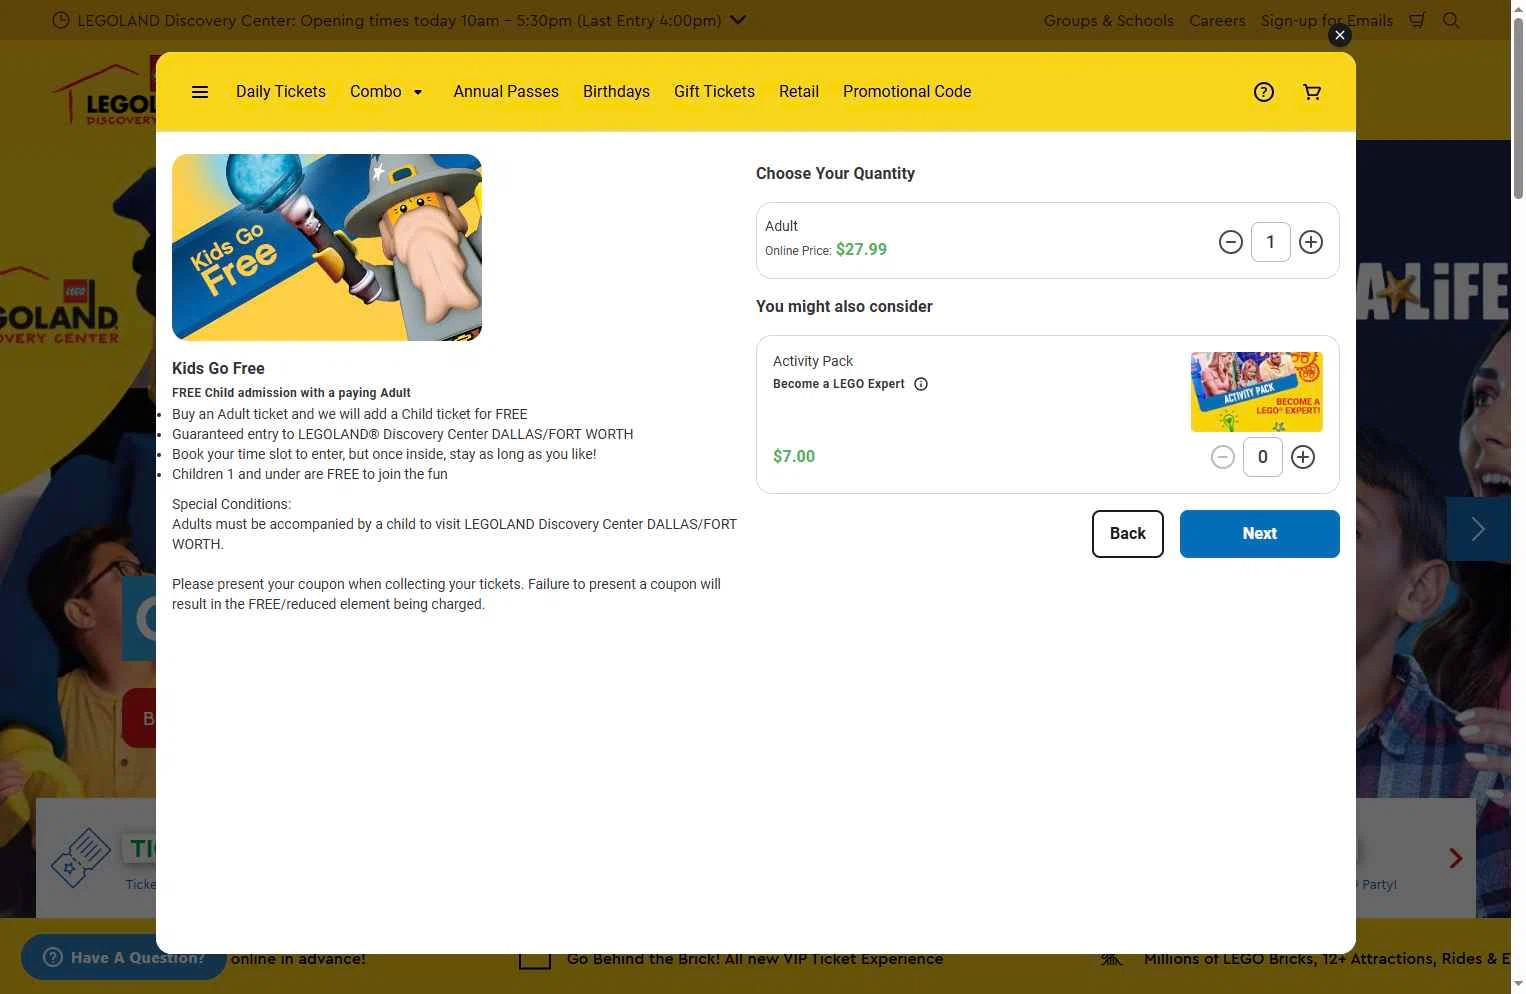Select the red chevron in the bottom card strip
The image size is (1526, 994).
(x=1456, y=858)
